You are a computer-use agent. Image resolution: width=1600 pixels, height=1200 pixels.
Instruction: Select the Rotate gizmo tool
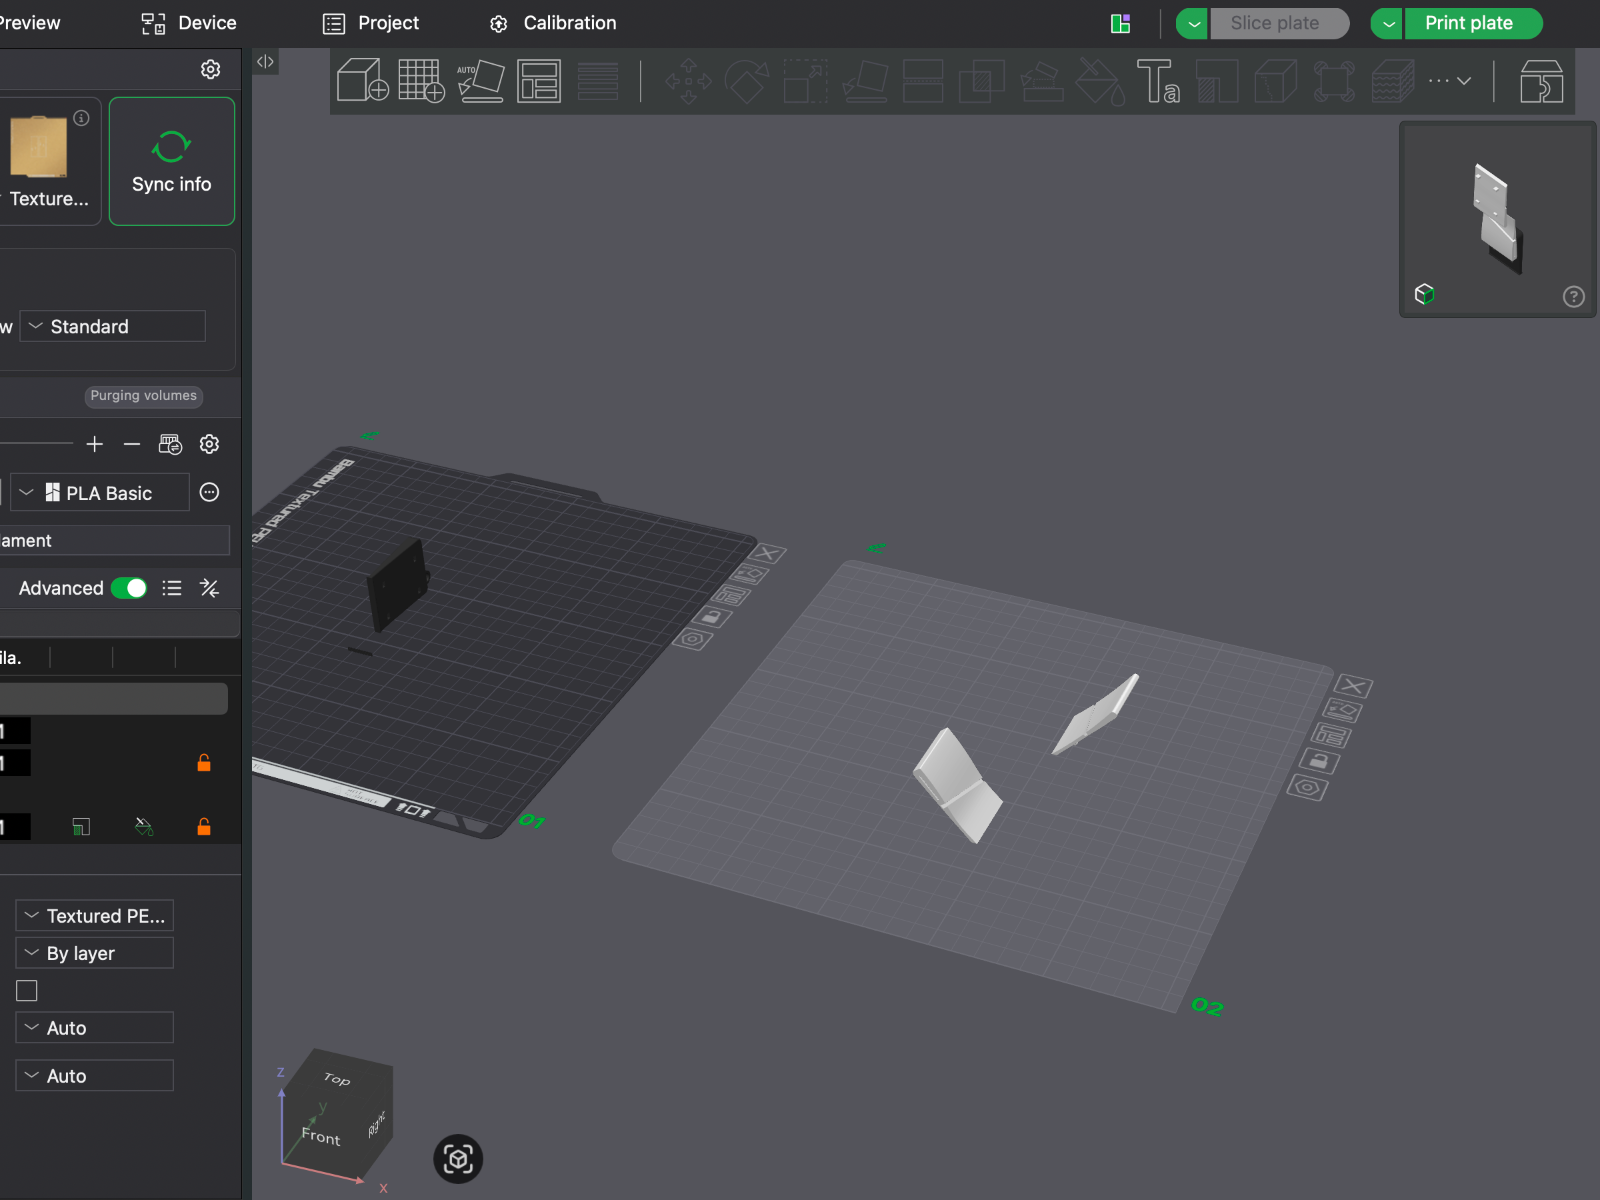click(x=746, y=81)
